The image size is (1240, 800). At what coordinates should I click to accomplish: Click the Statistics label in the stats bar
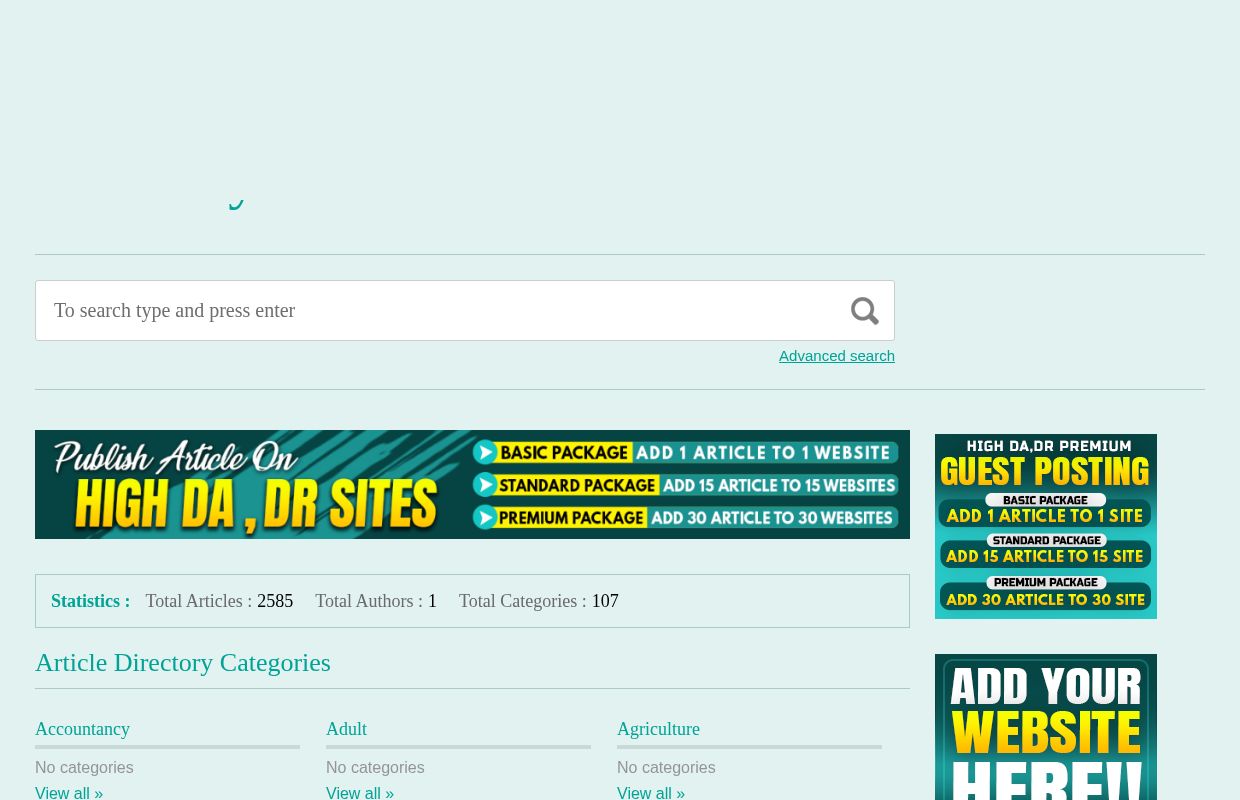click(90, 601)
